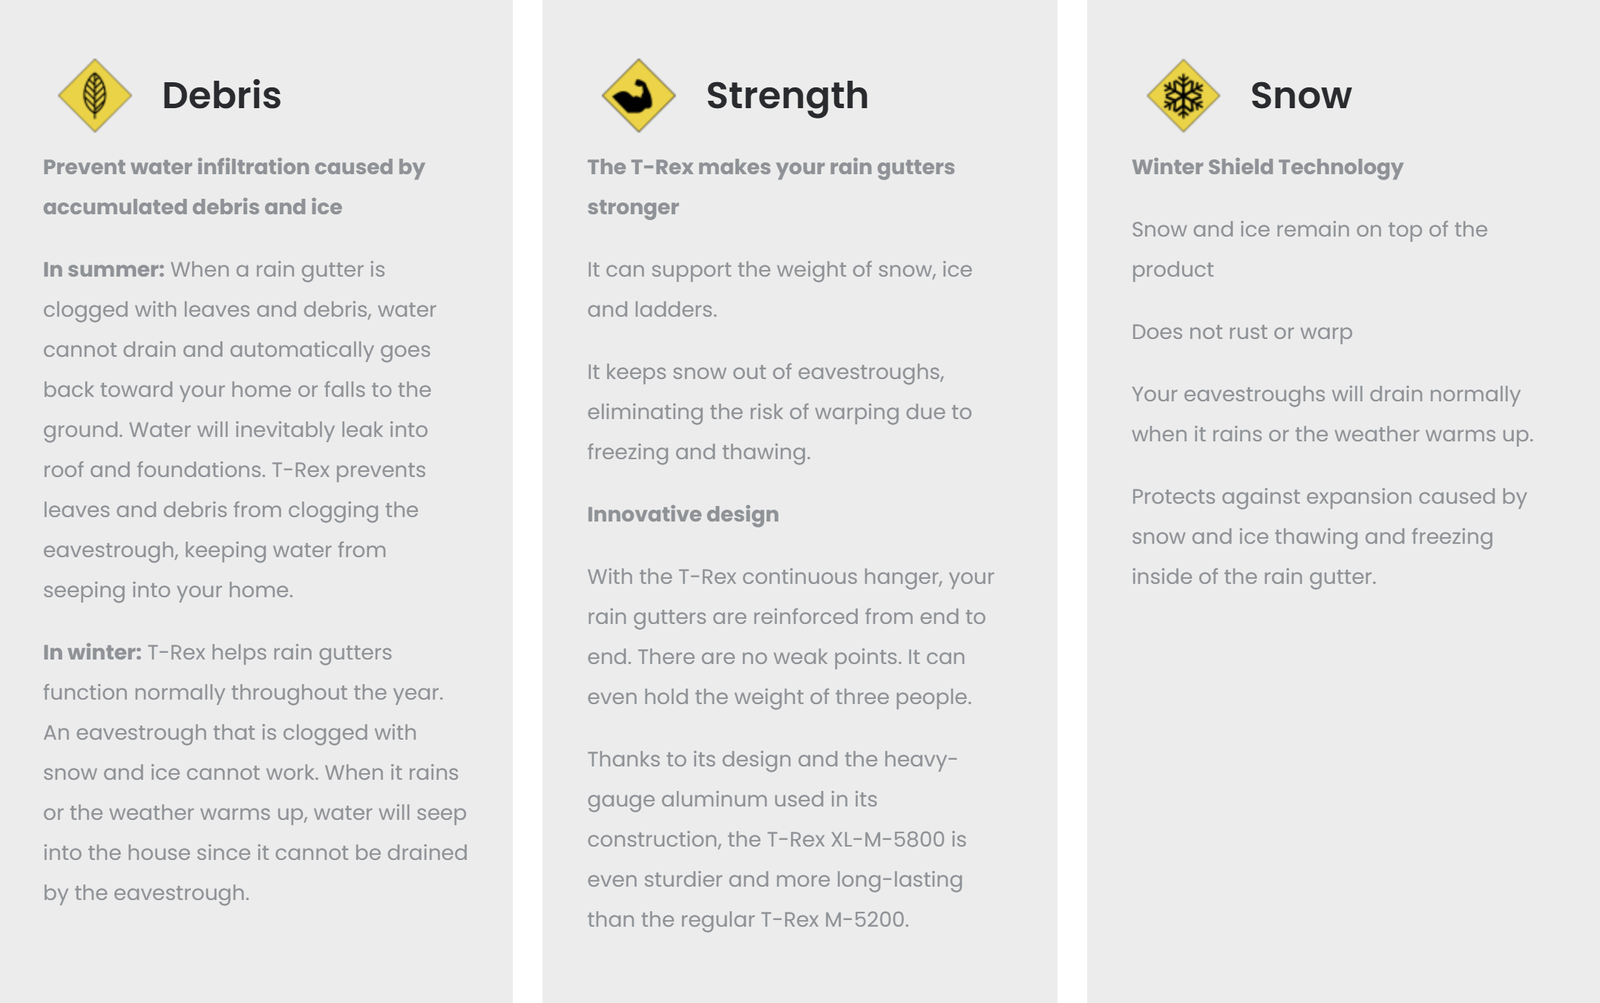Click the Winter Shield Technology subheading
Viewport: 1600px width, 1003px height.
pos(1267,167)
